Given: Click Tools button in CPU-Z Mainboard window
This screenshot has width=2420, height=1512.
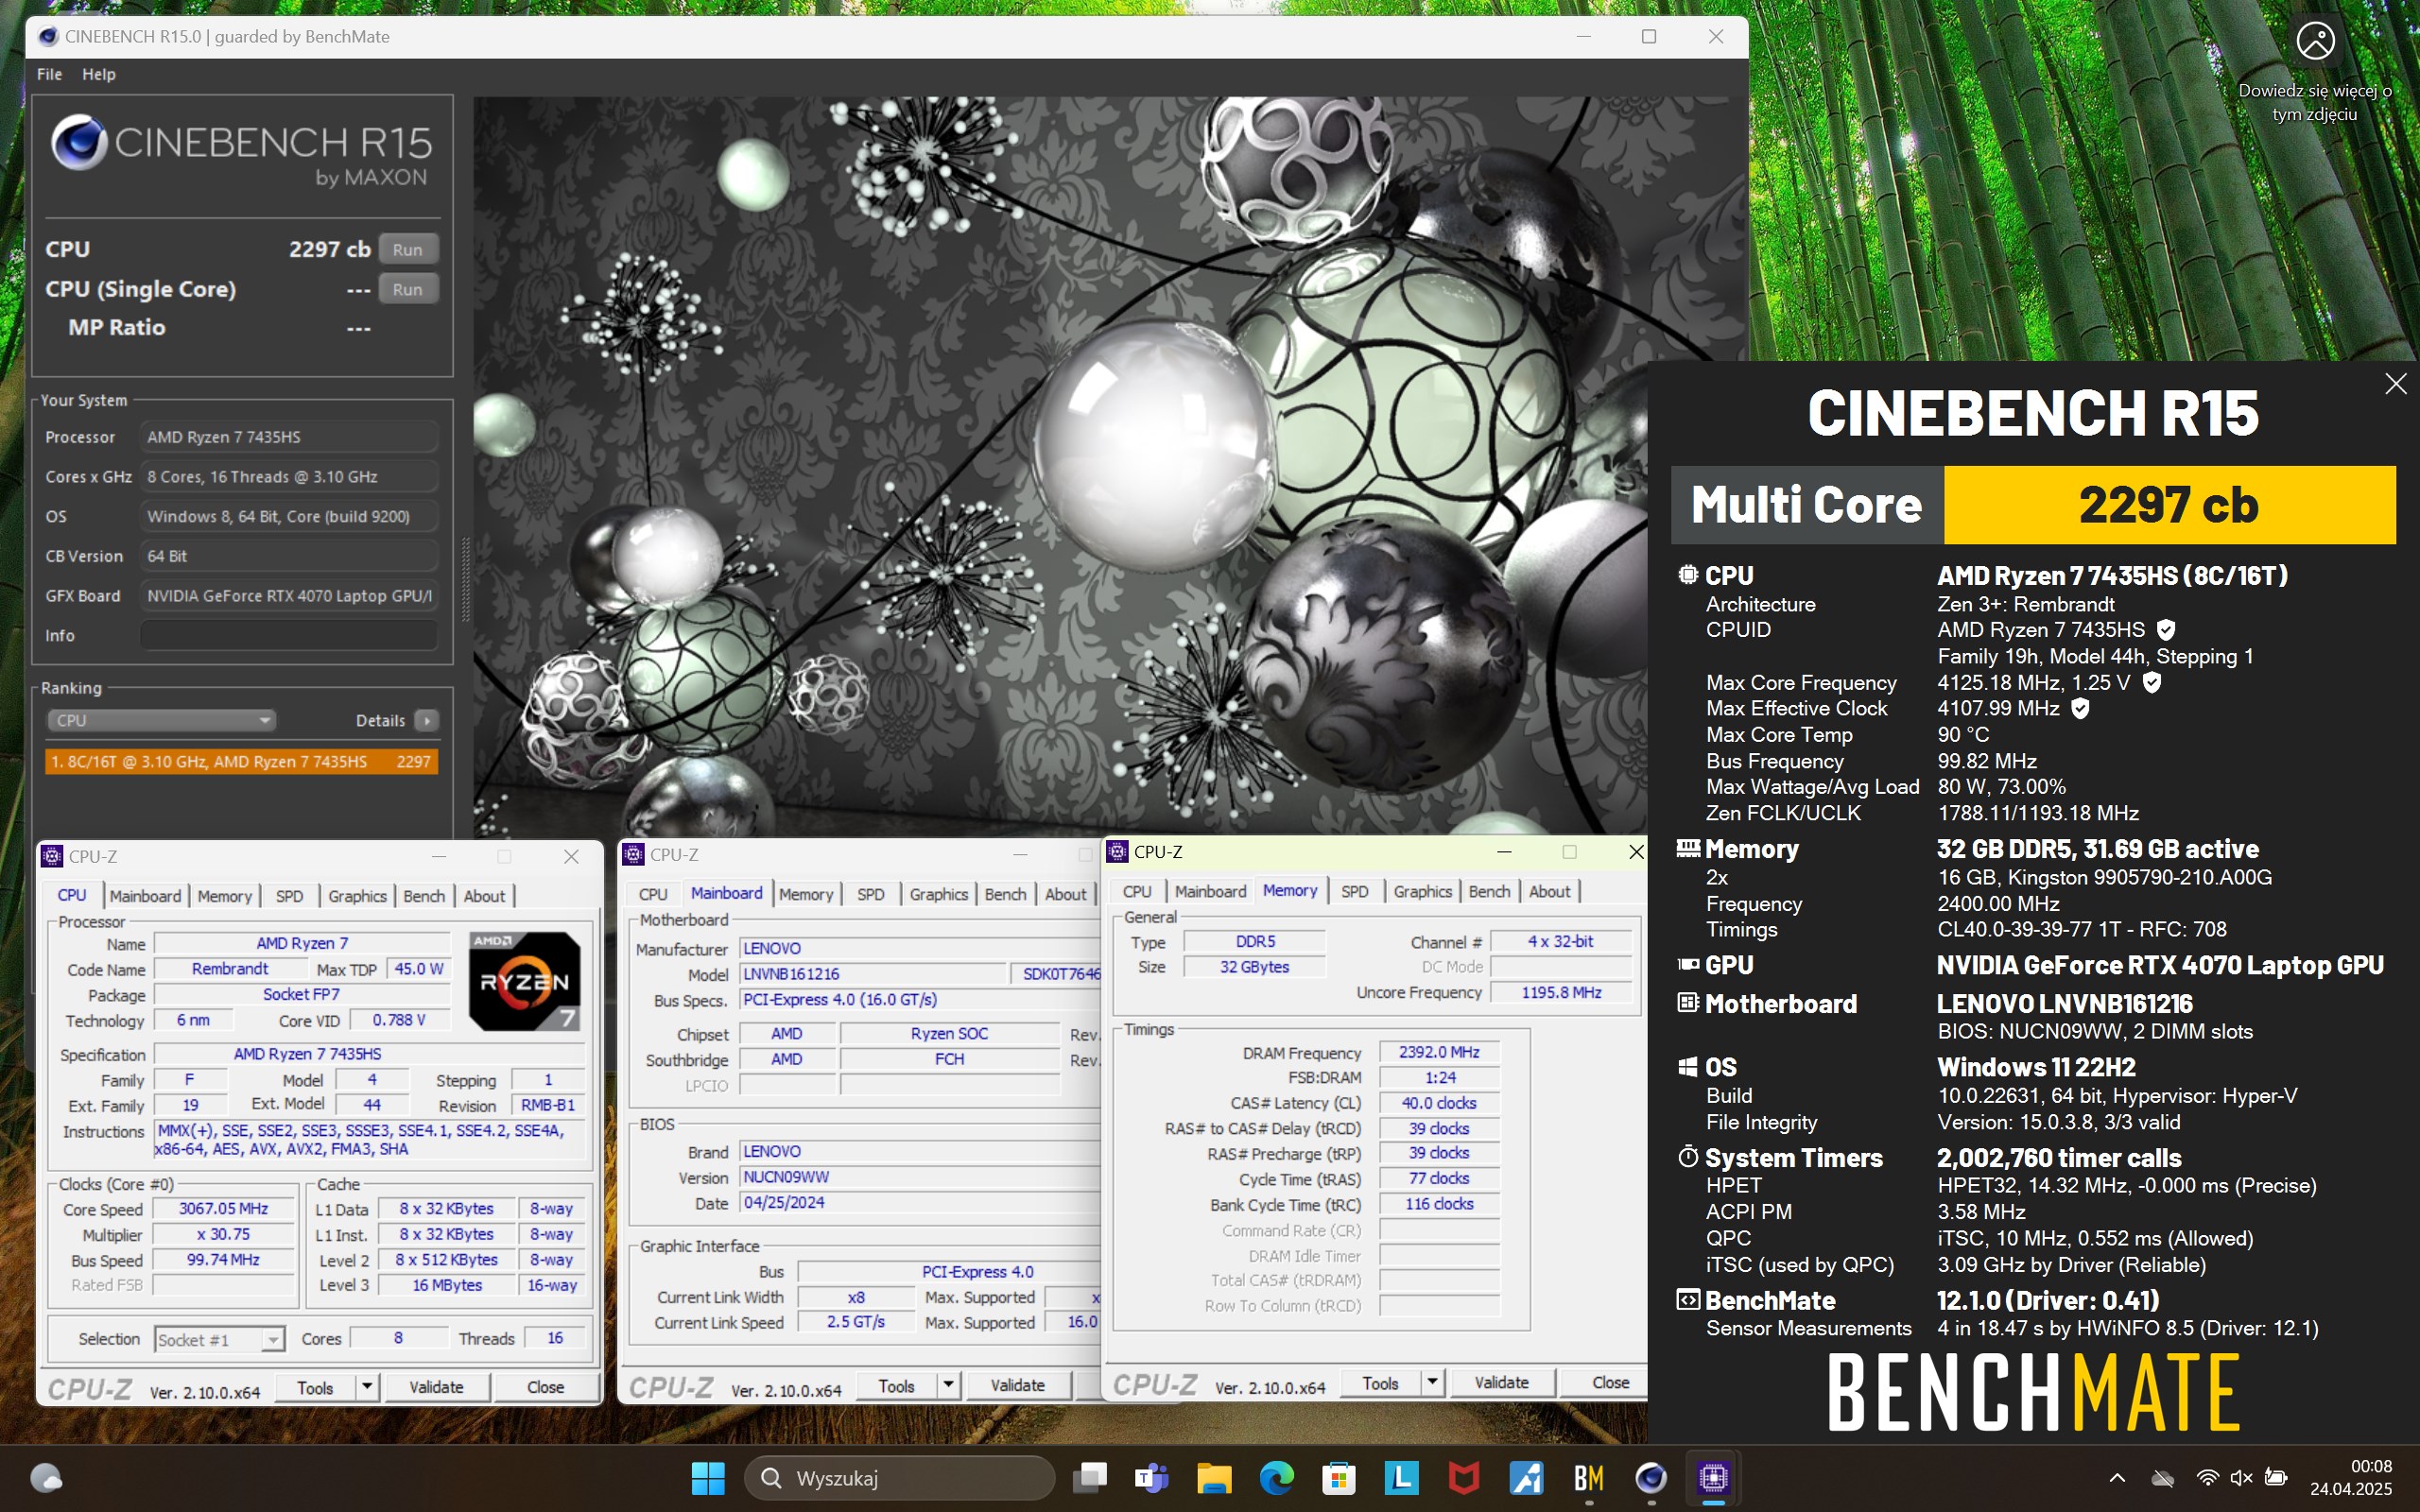Looking at the screenshot, I should (896, 1385).
